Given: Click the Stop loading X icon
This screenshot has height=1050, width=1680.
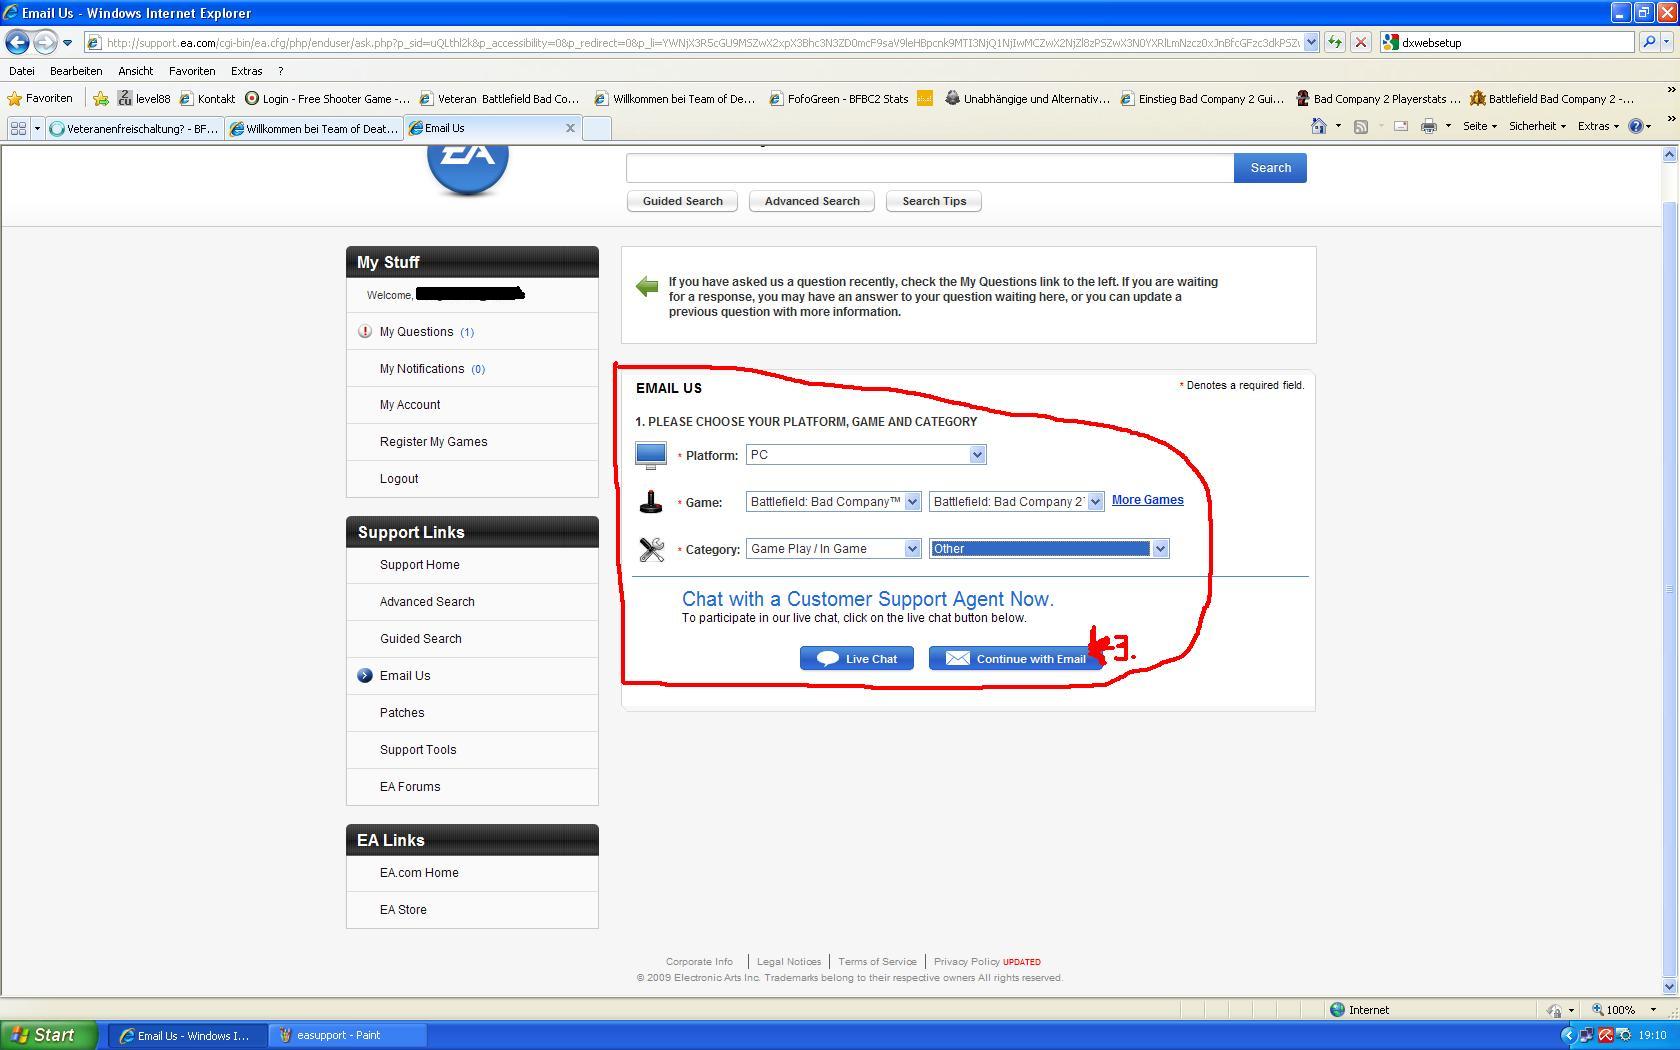Looking at the screenshot, I should [1360, 42].
